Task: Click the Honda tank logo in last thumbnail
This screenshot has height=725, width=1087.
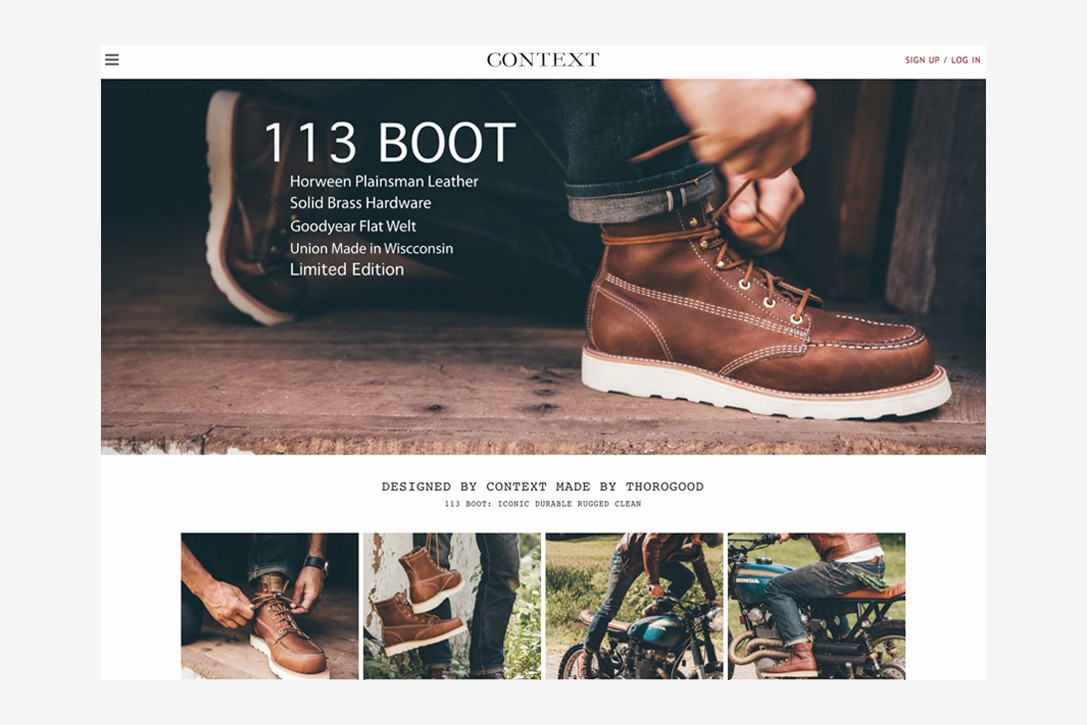Action: 747,579
